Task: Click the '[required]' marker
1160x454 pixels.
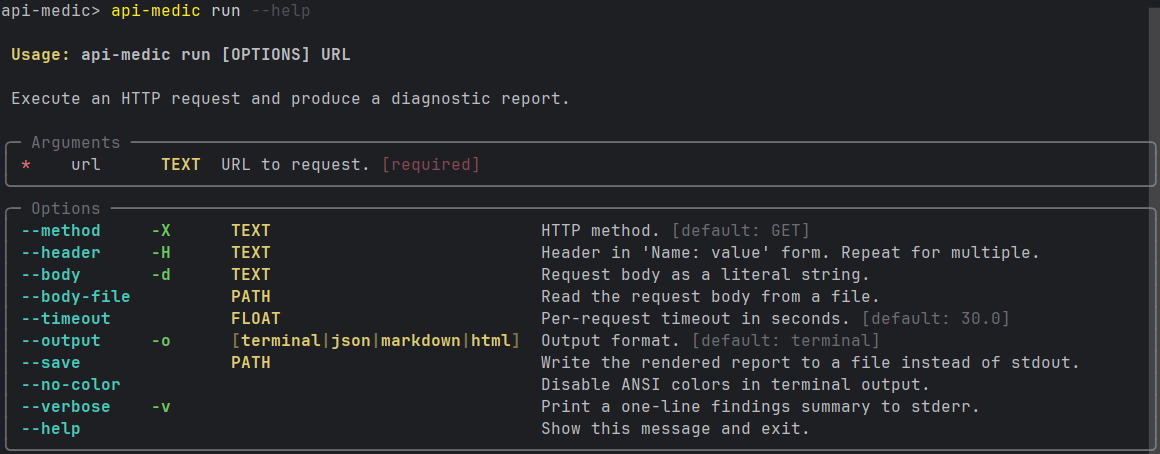Action: [x=431, y=165]
